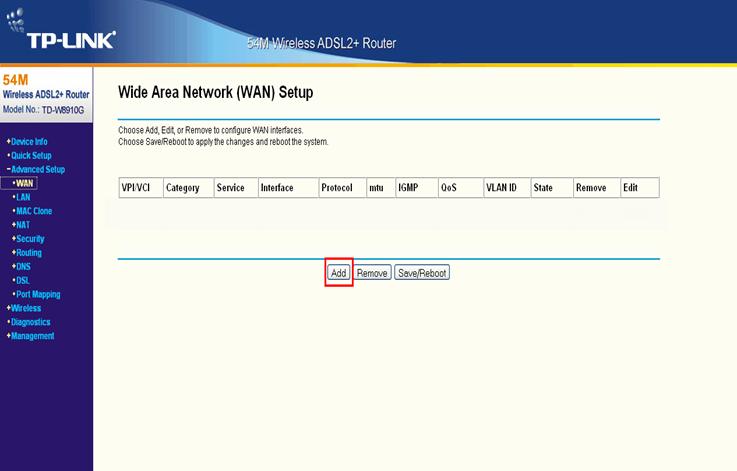
Task: Click the Remove column header in table
Action: tap(596, 188)
